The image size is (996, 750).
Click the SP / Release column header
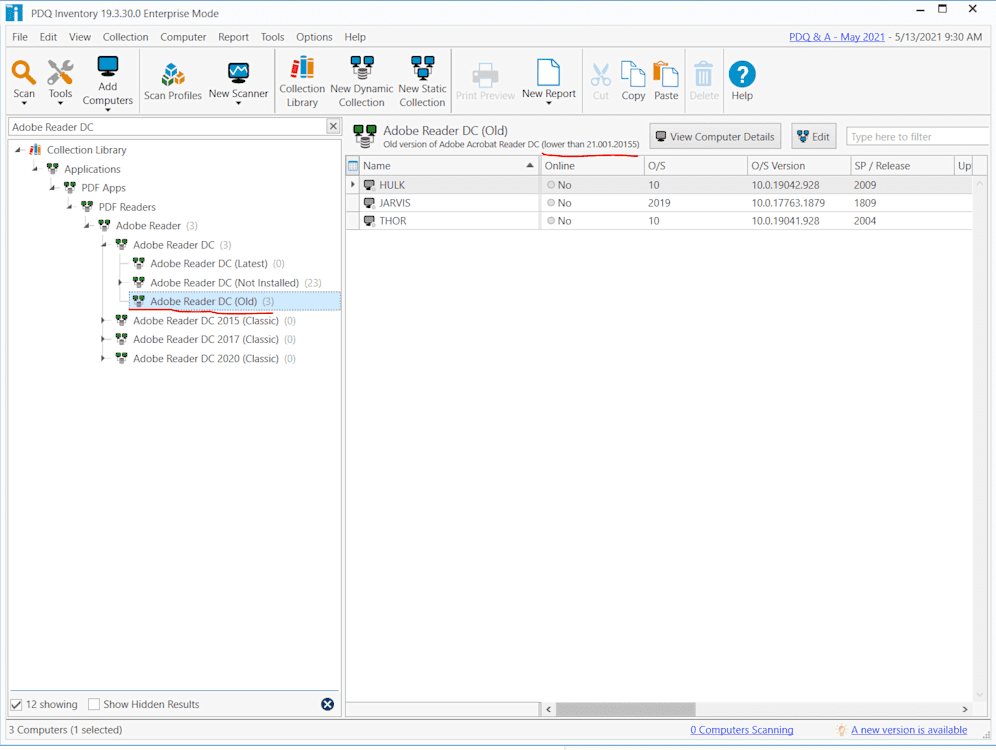pos(901,166)
